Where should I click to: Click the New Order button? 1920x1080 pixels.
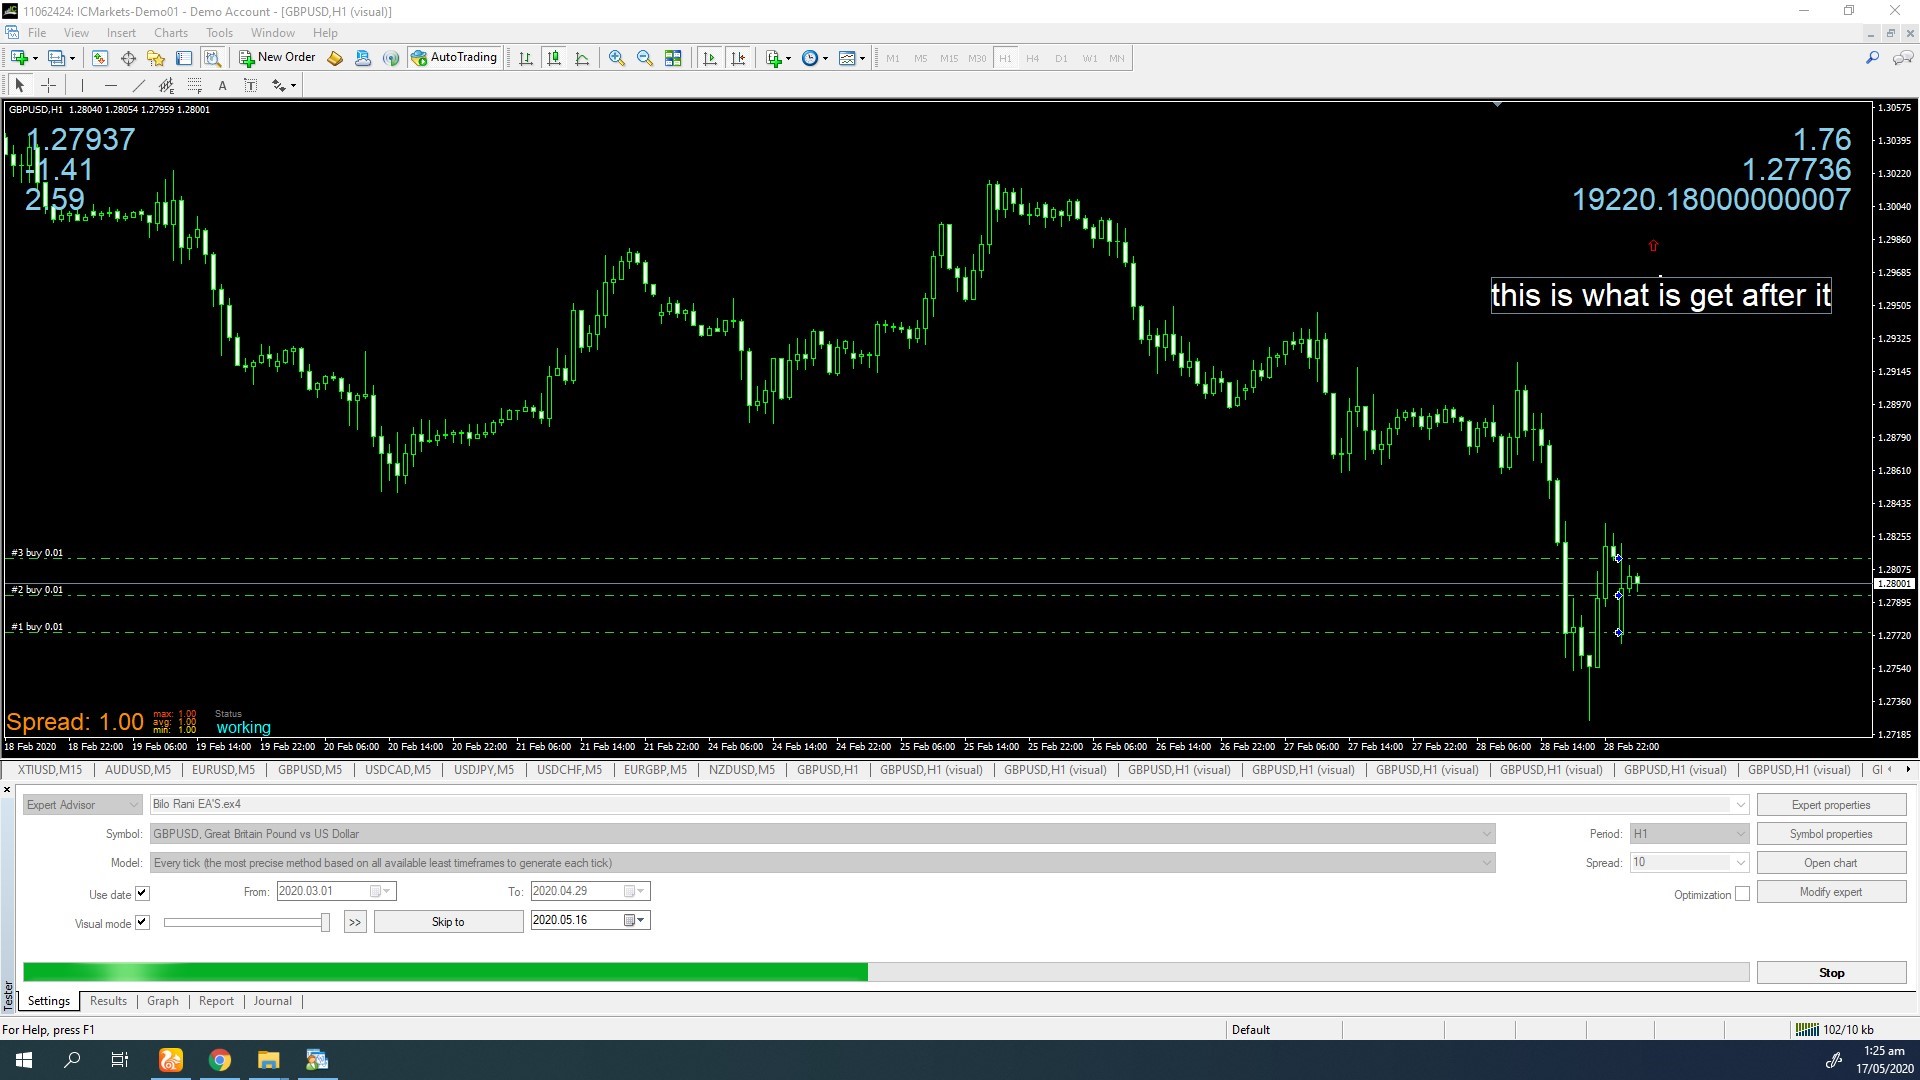[x=277, y=57]
